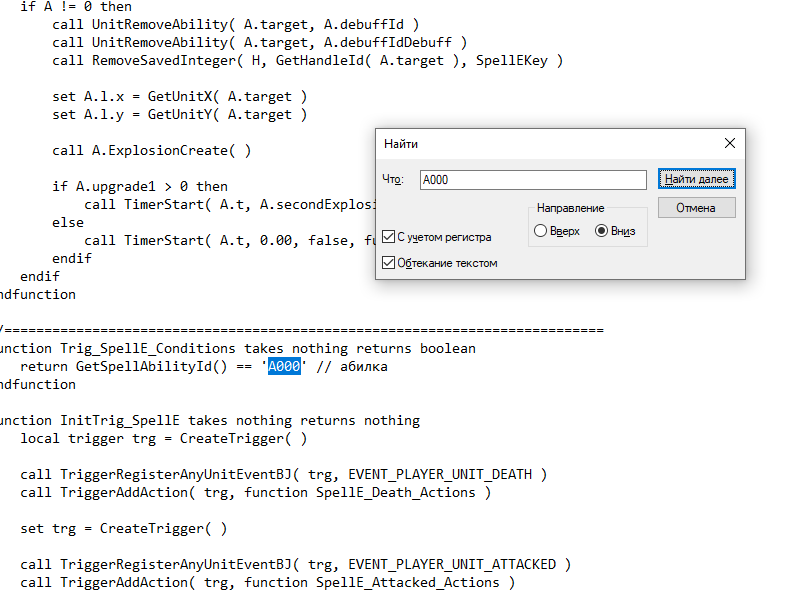Click the 'set trg = CreateTrigger( )' line

(124, 528)
